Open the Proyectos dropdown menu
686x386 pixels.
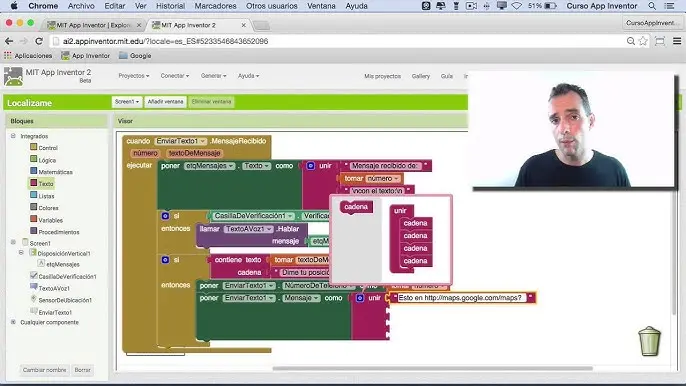(x=133, y=76)
